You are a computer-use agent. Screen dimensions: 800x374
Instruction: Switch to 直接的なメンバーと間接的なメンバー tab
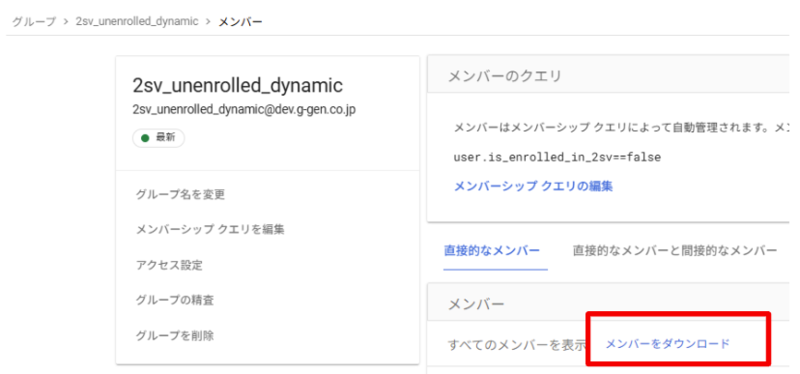[674, 251]
